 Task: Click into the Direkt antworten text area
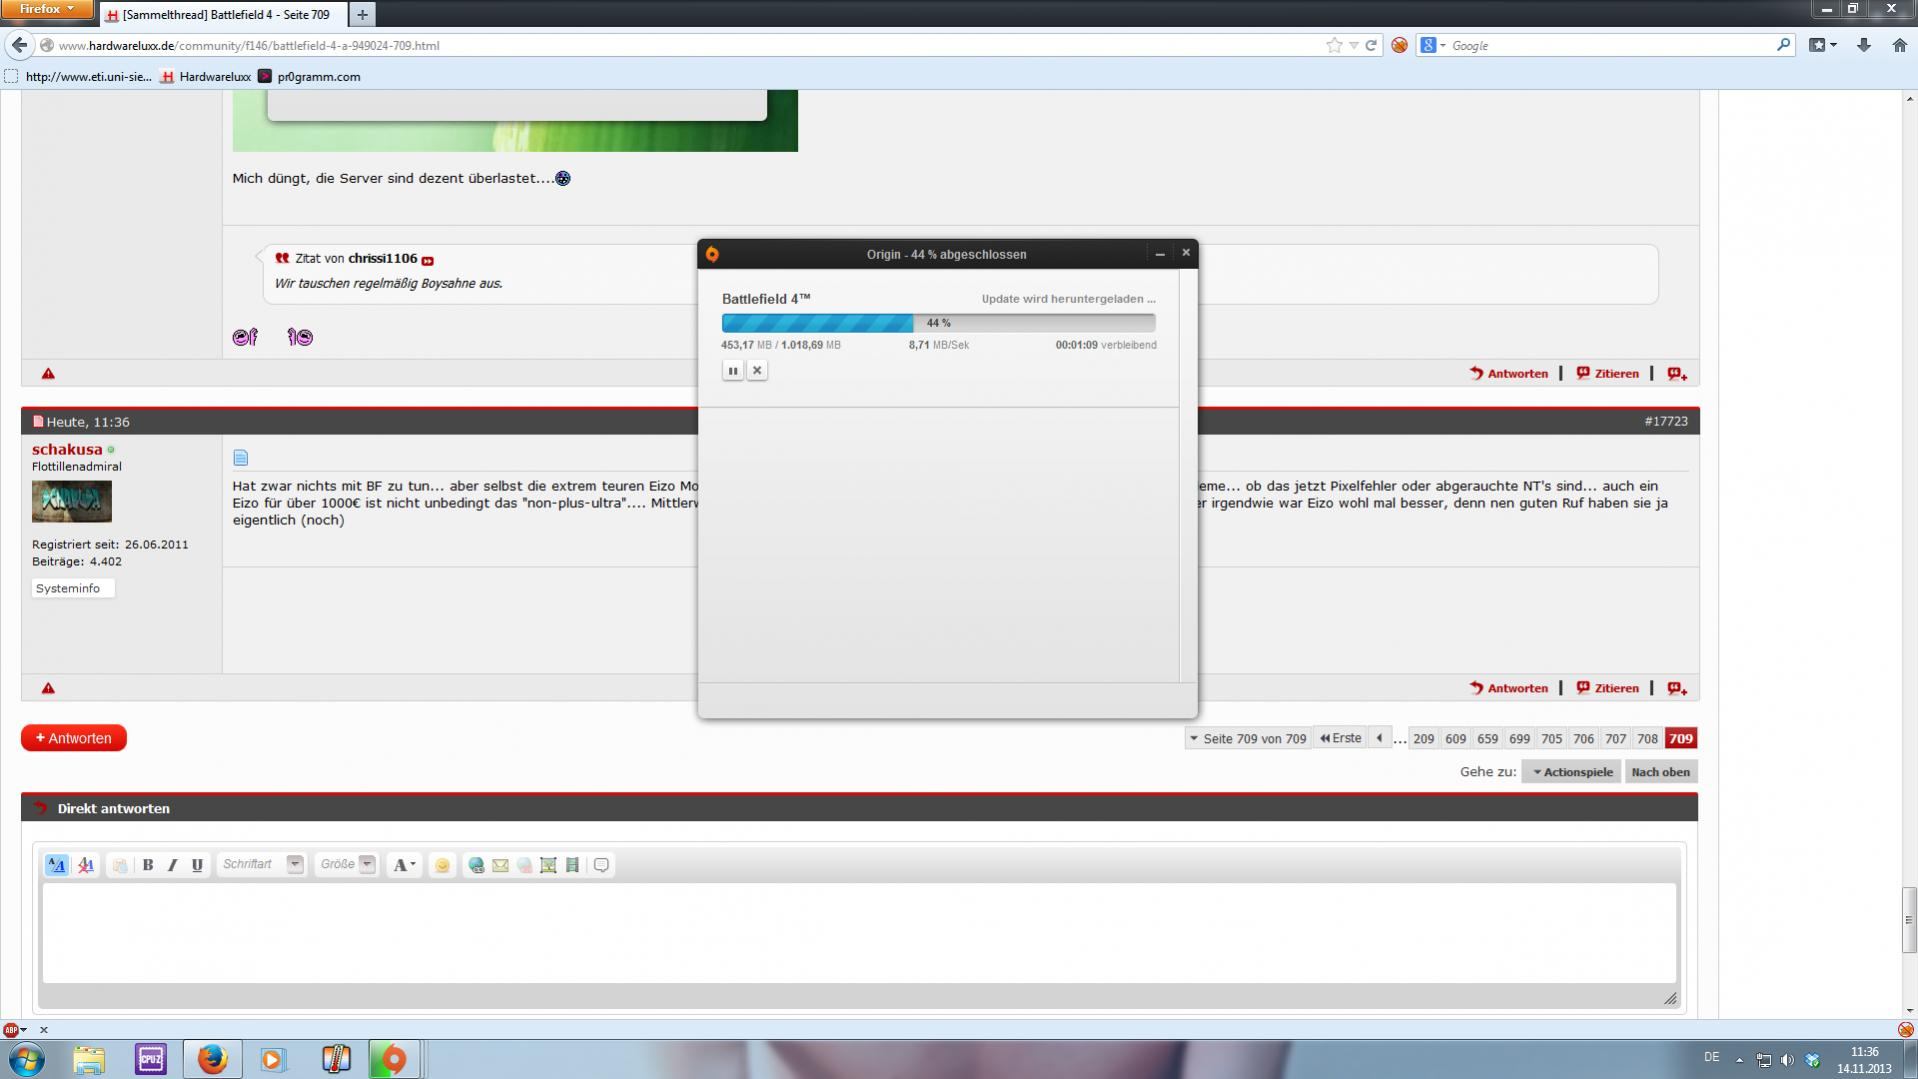[x=859, y=932]
